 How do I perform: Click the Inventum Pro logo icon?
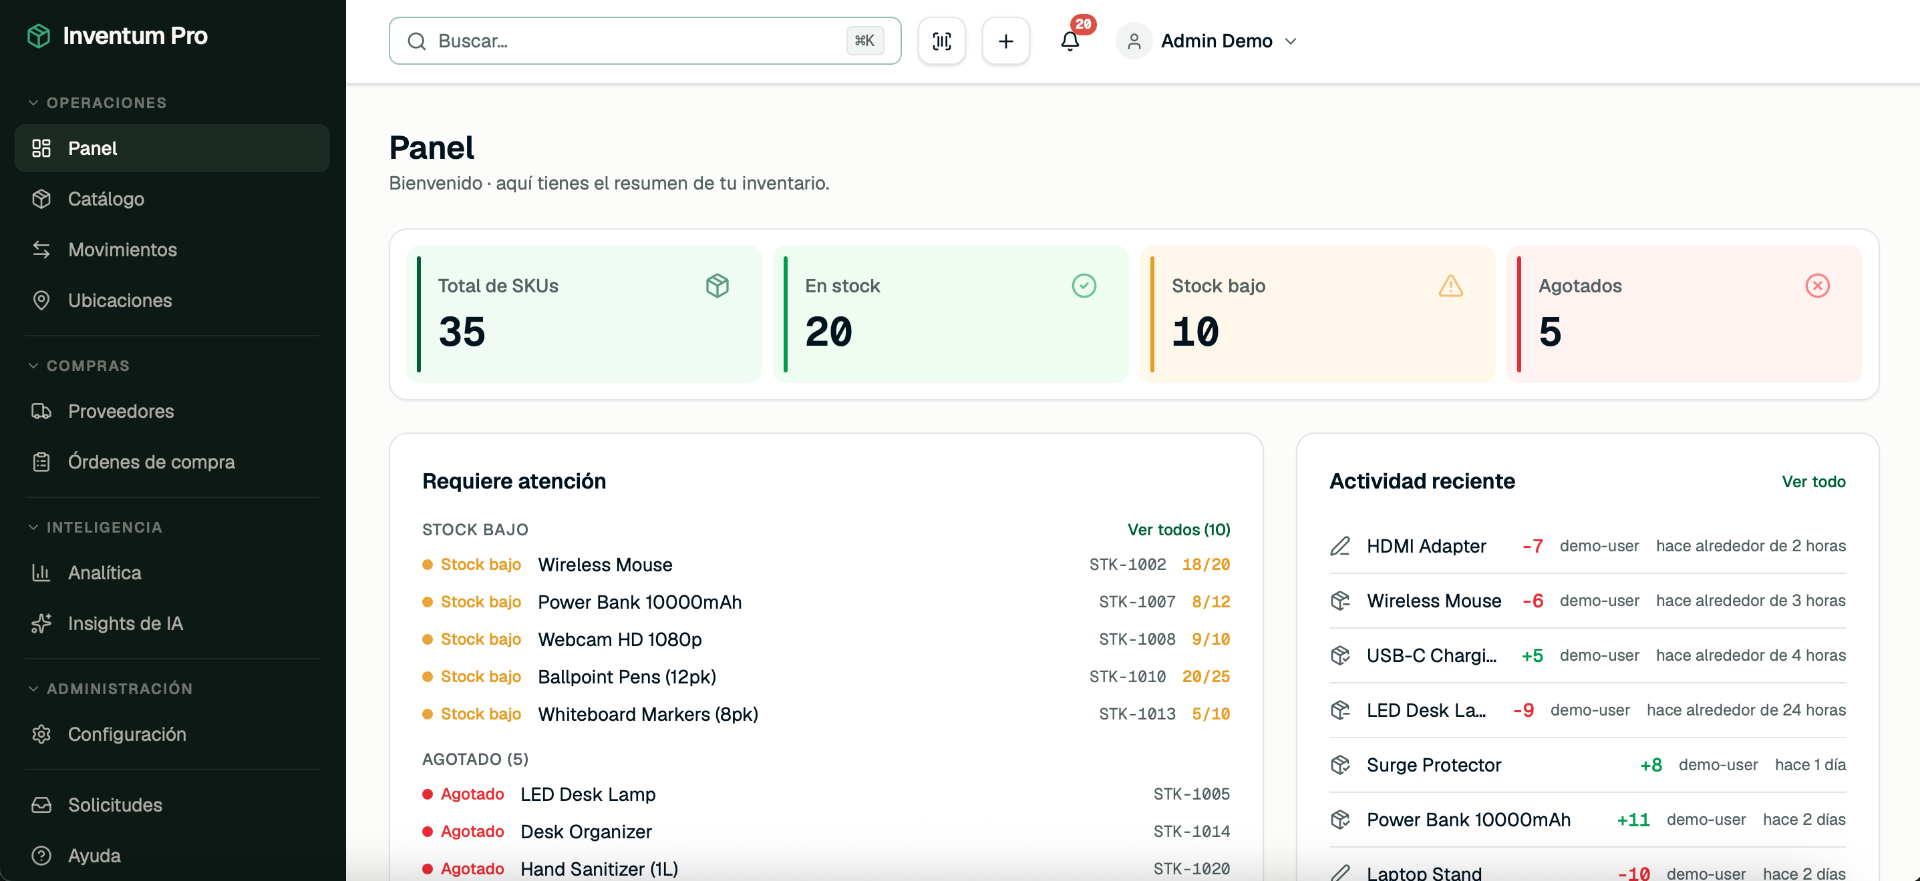point(39,36)
